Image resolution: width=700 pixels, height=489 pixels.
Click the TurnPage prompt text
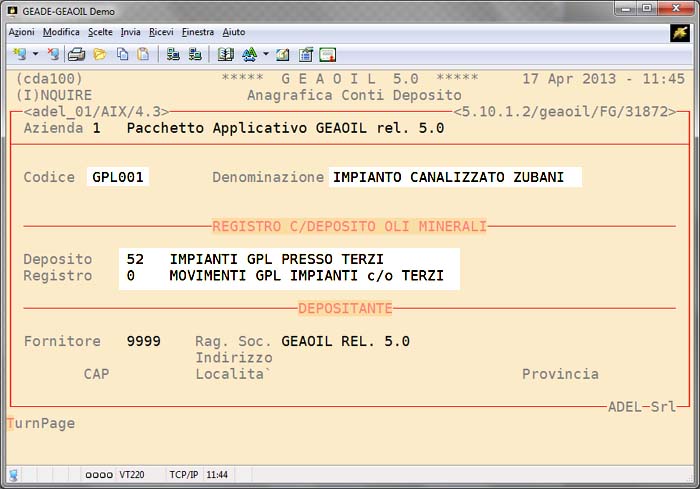pos(41,423)
